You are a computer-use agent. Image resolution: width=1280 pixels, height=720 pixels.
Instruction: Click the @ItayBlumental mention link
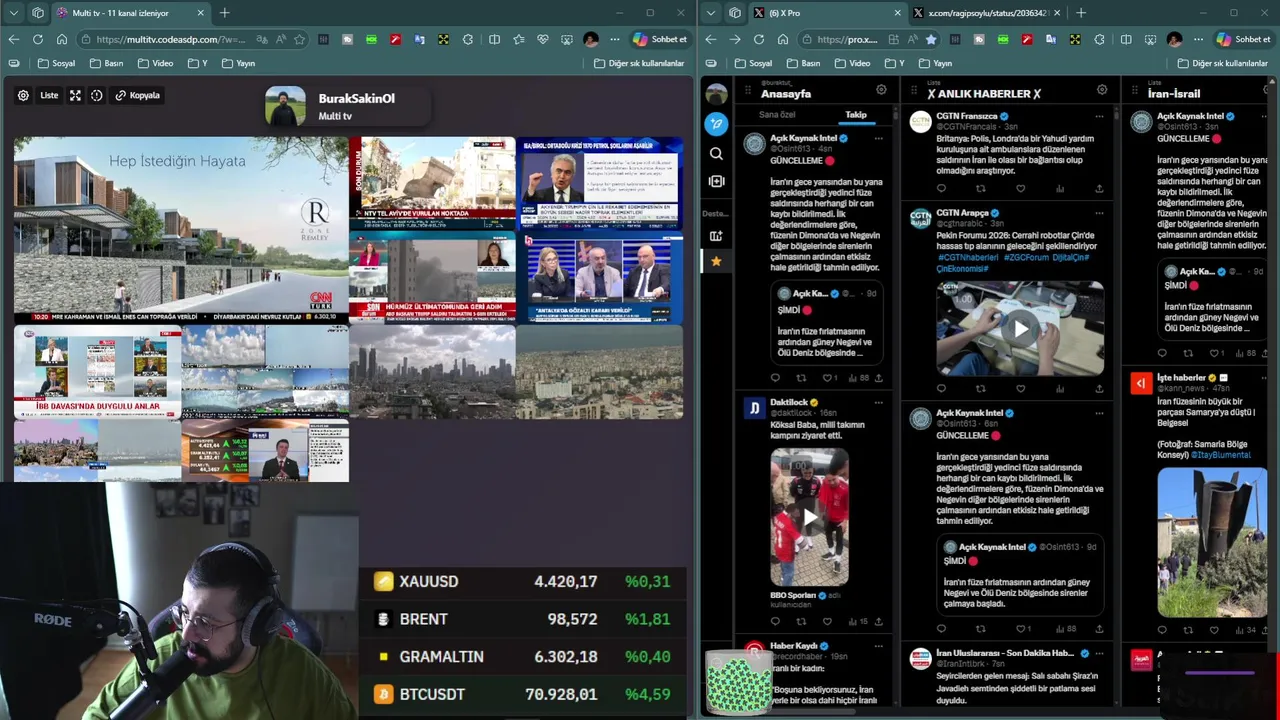[x=1221, y=454]
